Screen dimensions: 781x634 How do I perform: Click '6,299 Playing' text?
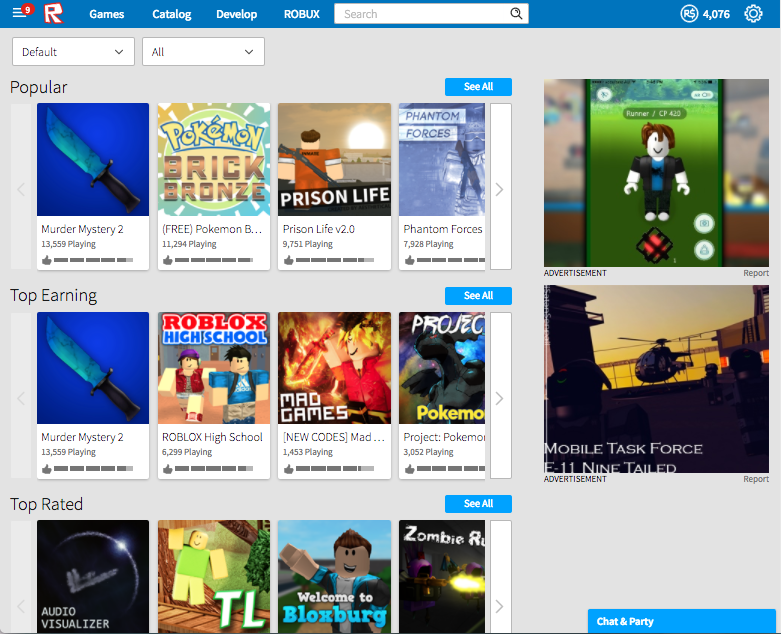tap(187, 452)
